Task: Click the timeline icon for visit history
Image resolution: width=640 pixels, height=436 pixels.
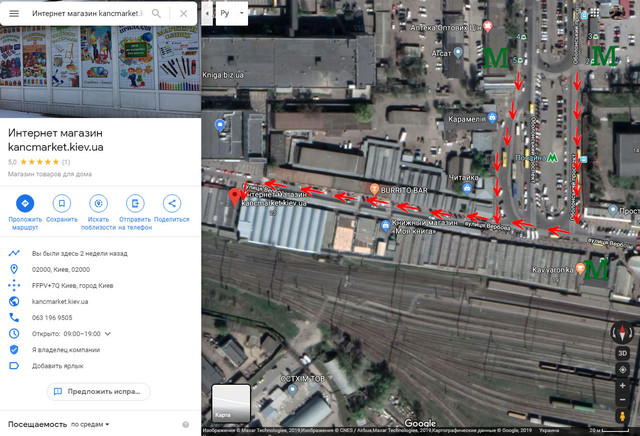Action: [x=14, y=253]
